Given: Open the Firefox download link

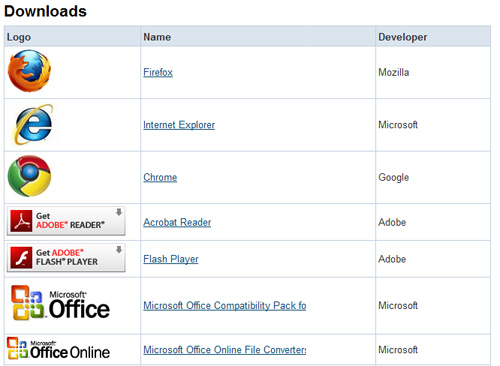Looking at the screenshot, I should [158, 72].
